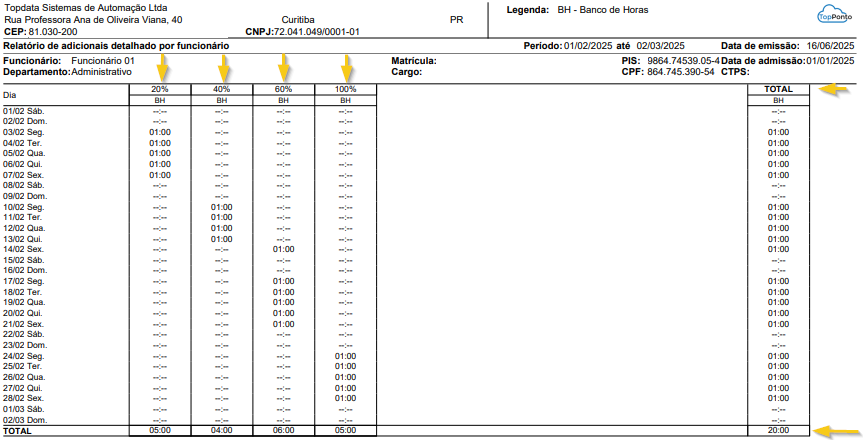Screen dimensions: 863x440
Task: Click the 06:00 total in the 60% column
Action: 283,431
